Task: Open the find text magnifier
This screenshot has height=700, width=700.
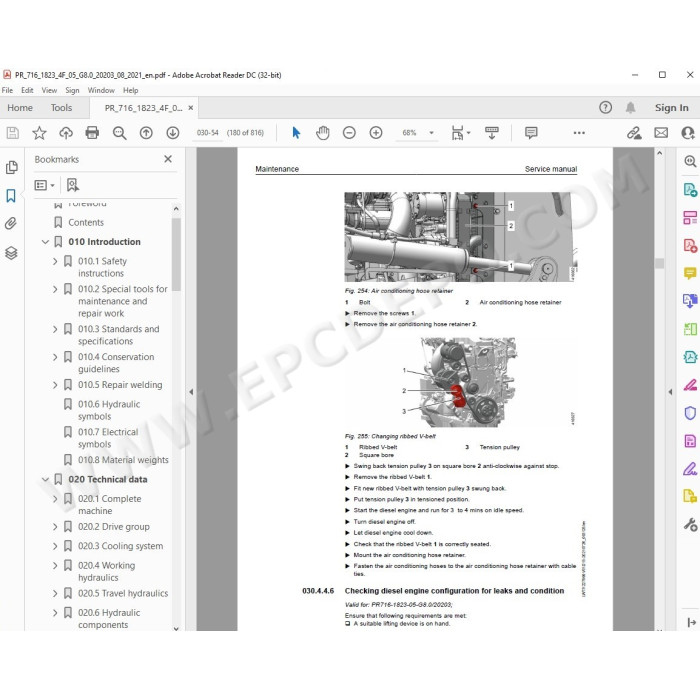Action: tap(119, 133)
